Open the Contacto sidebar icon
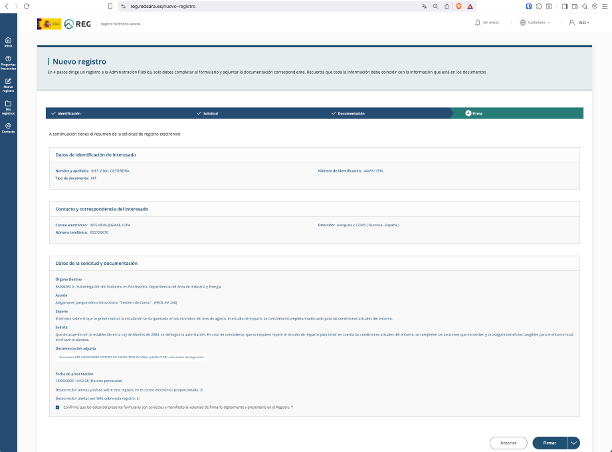The height and width of the screenshot is (452, 612). [x=8, y=126]
